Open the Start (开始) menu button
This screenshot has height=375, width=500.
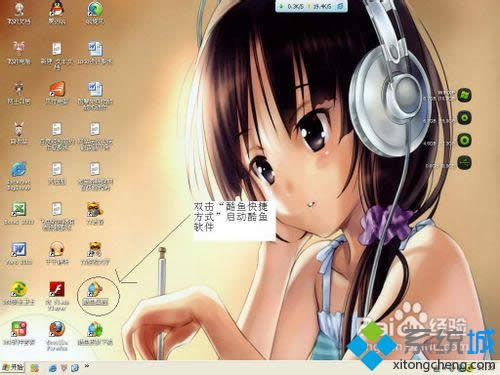(x=13, y=367)
